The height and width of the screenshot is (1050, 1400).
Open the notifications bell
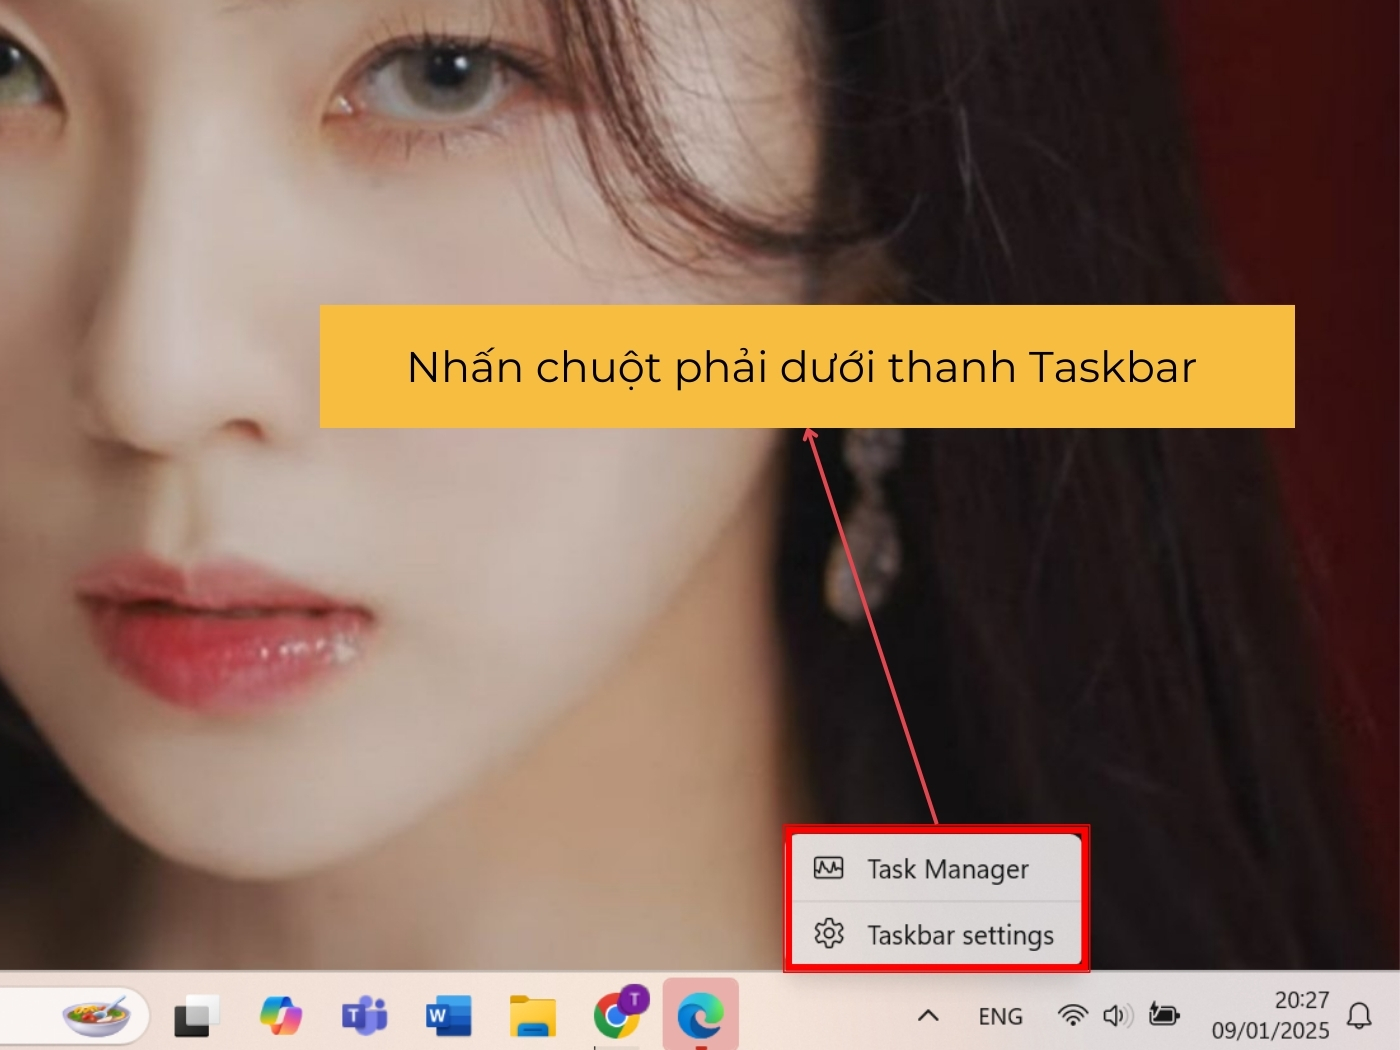pyautogui.click(x=1359, y=1016)
